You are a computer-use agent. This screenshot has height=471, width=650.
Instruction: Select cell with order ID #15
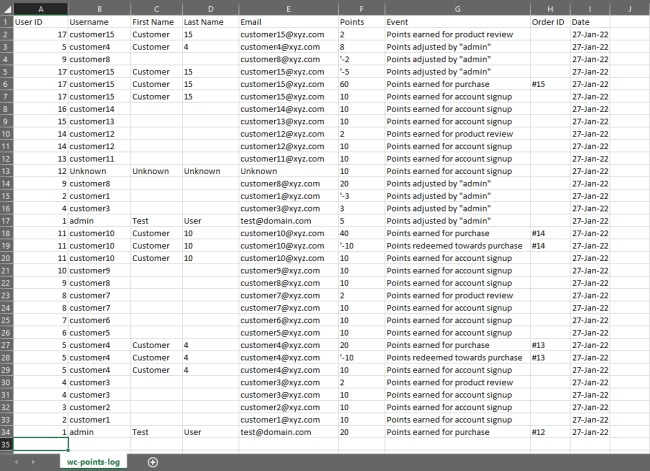click(550, 84)
